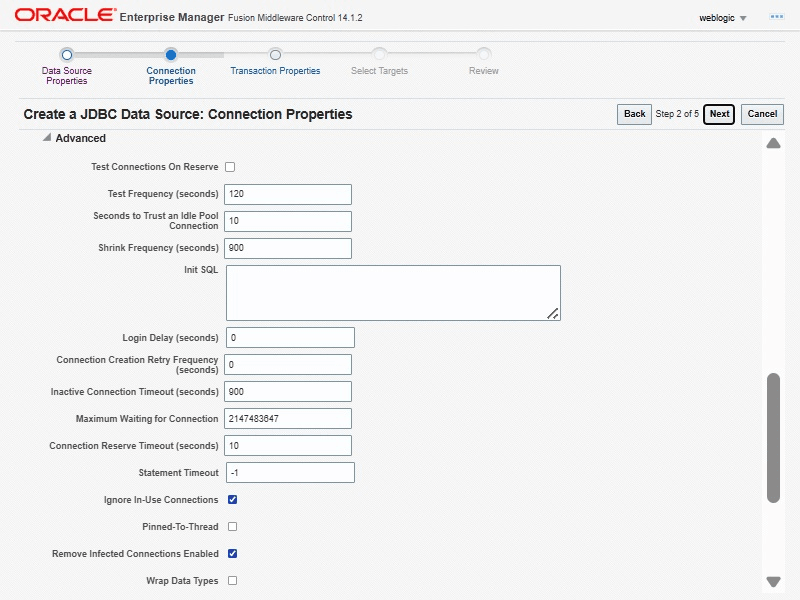Screen dimensions: 800x600
Task: Click the Connection Properties step circle
Action: click(x=171, y=55)
